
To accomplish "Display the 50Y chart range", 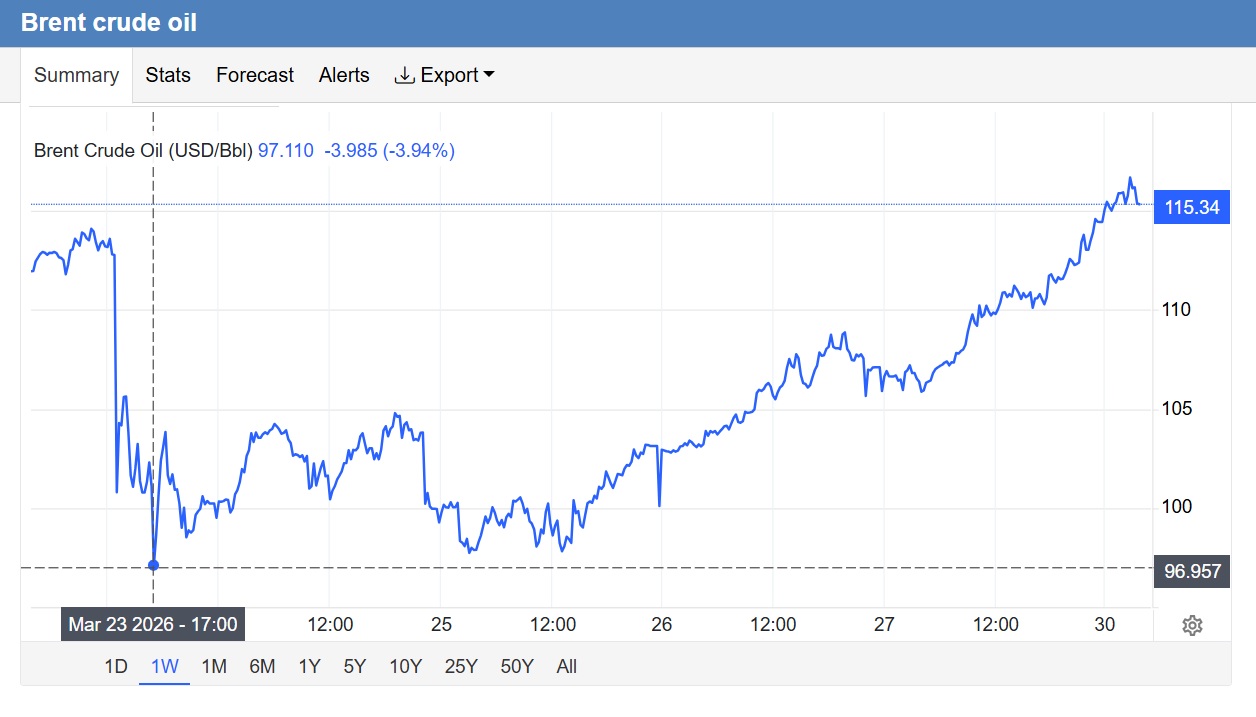I will click(x=516, y=666).
